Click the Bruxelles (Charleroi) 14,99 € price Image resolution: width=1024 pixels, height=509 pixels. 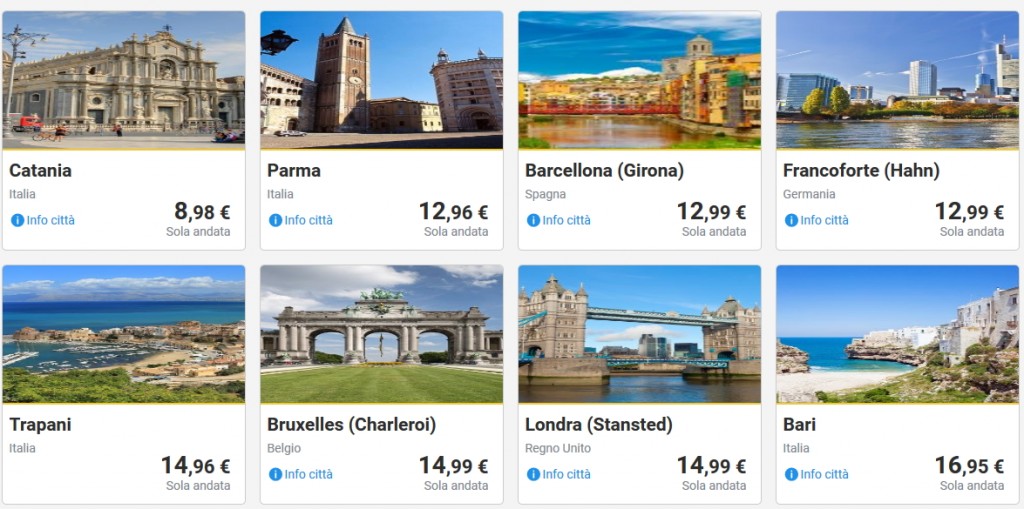pyautogui.click(x=453, y=466)
